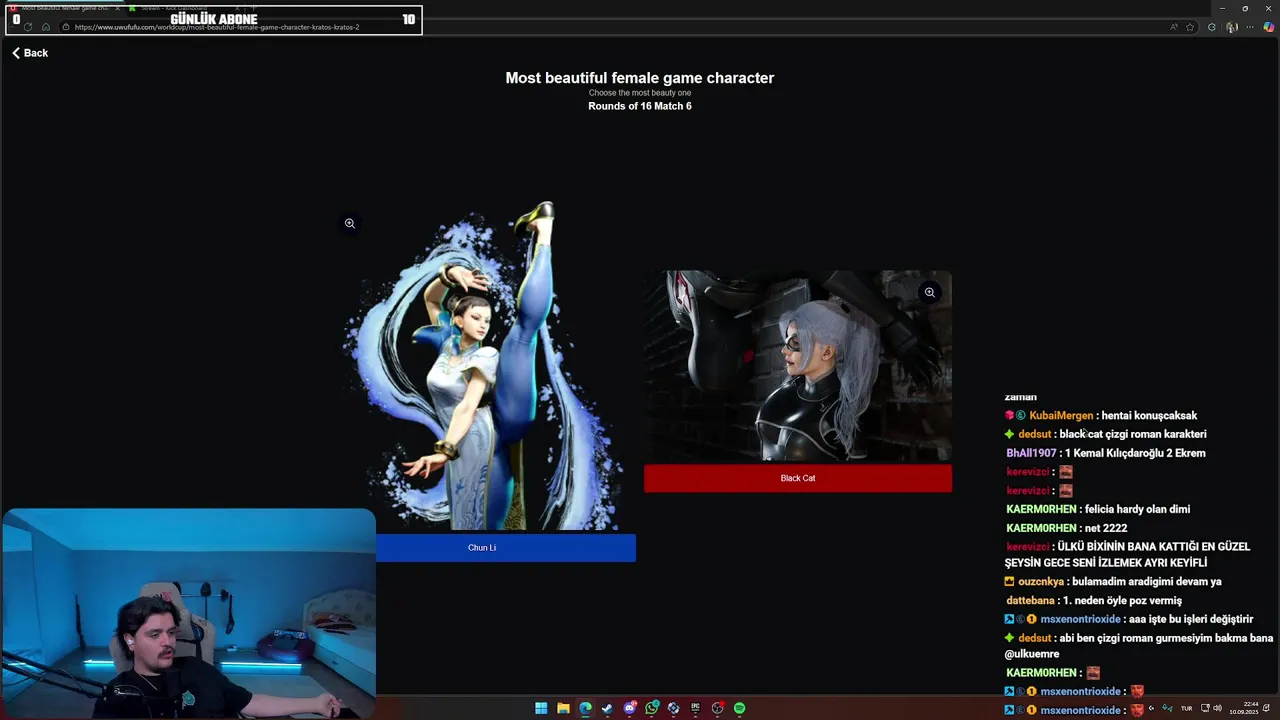Go back using the Back link
The image size is (1280, 720).
point(30,53)
